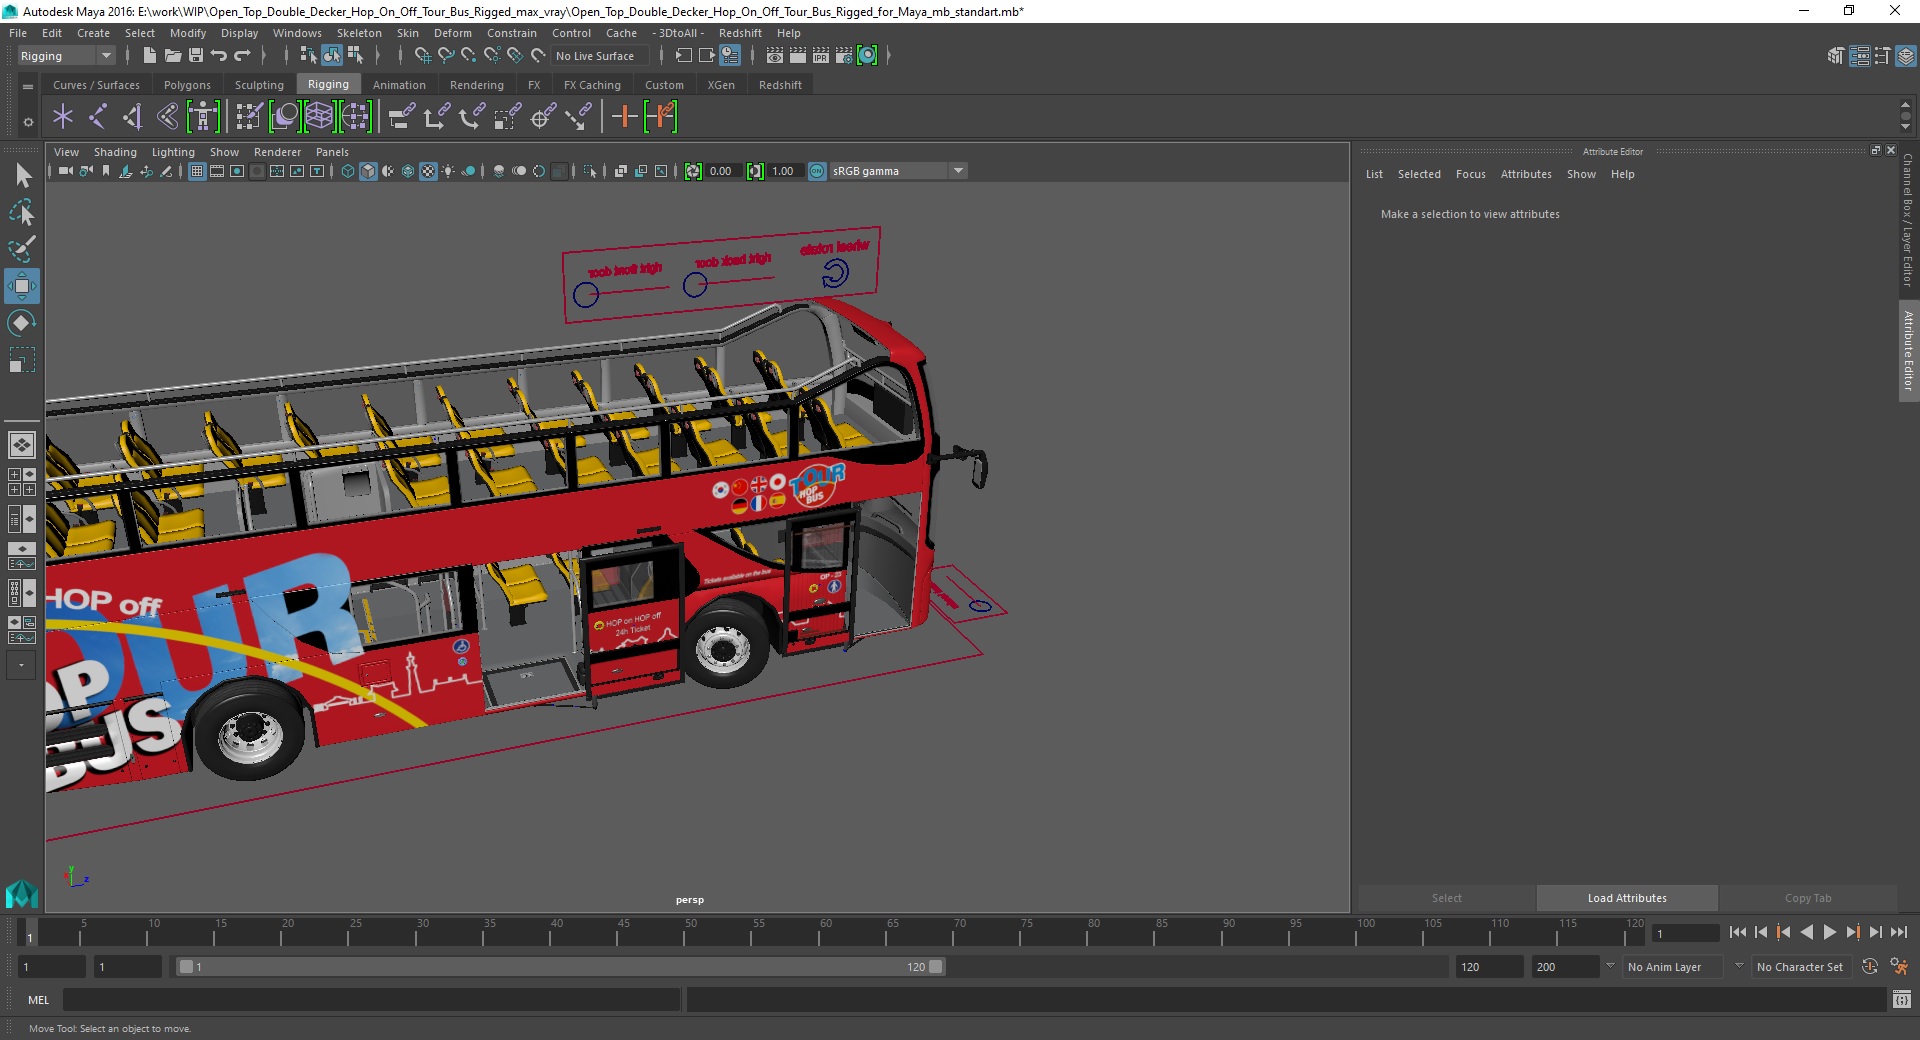Viewport: 1920px width, 1040px height.
Task: Pick the Lasso Select tool
Action: (x=22, y=212)
